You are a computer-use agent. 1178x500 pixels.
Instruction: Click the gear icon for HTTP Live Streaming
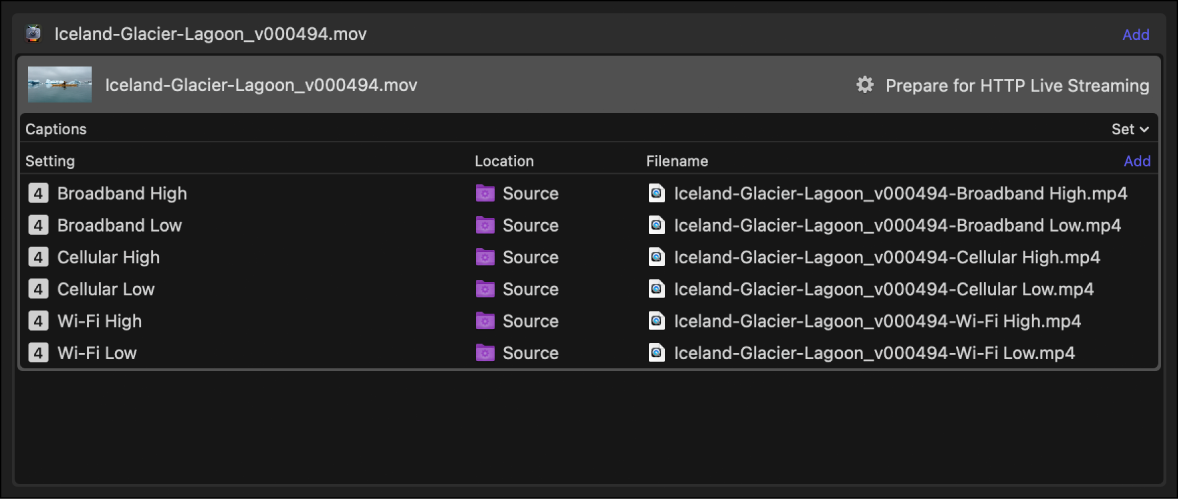coord(865,85)
